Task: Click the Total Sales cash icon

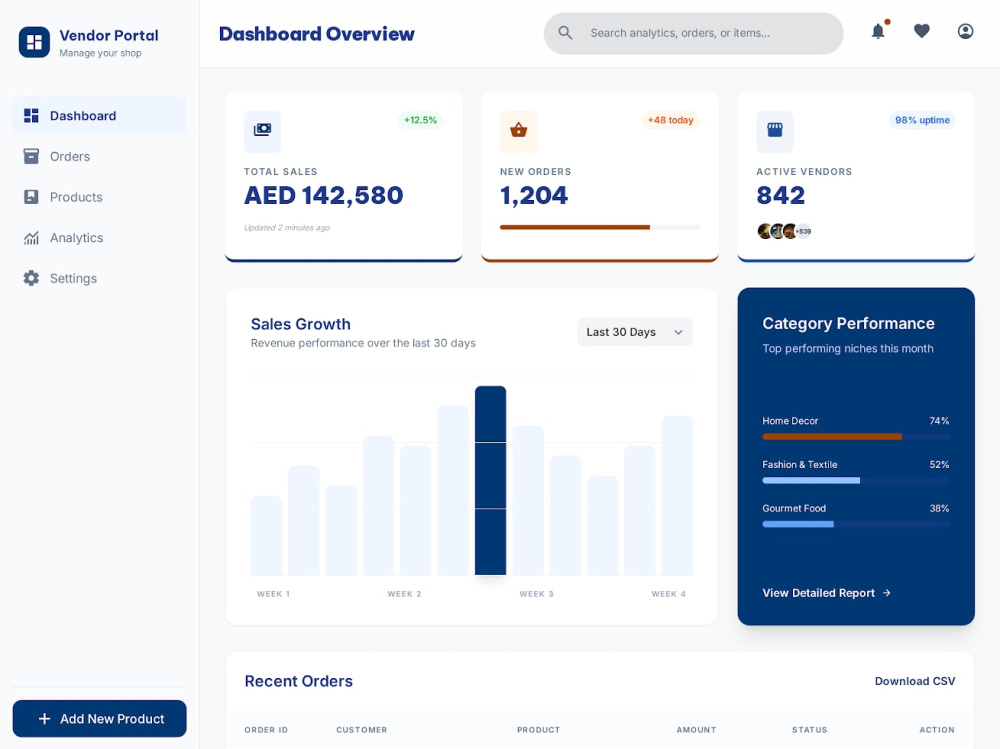Action: tap(262, 130)
